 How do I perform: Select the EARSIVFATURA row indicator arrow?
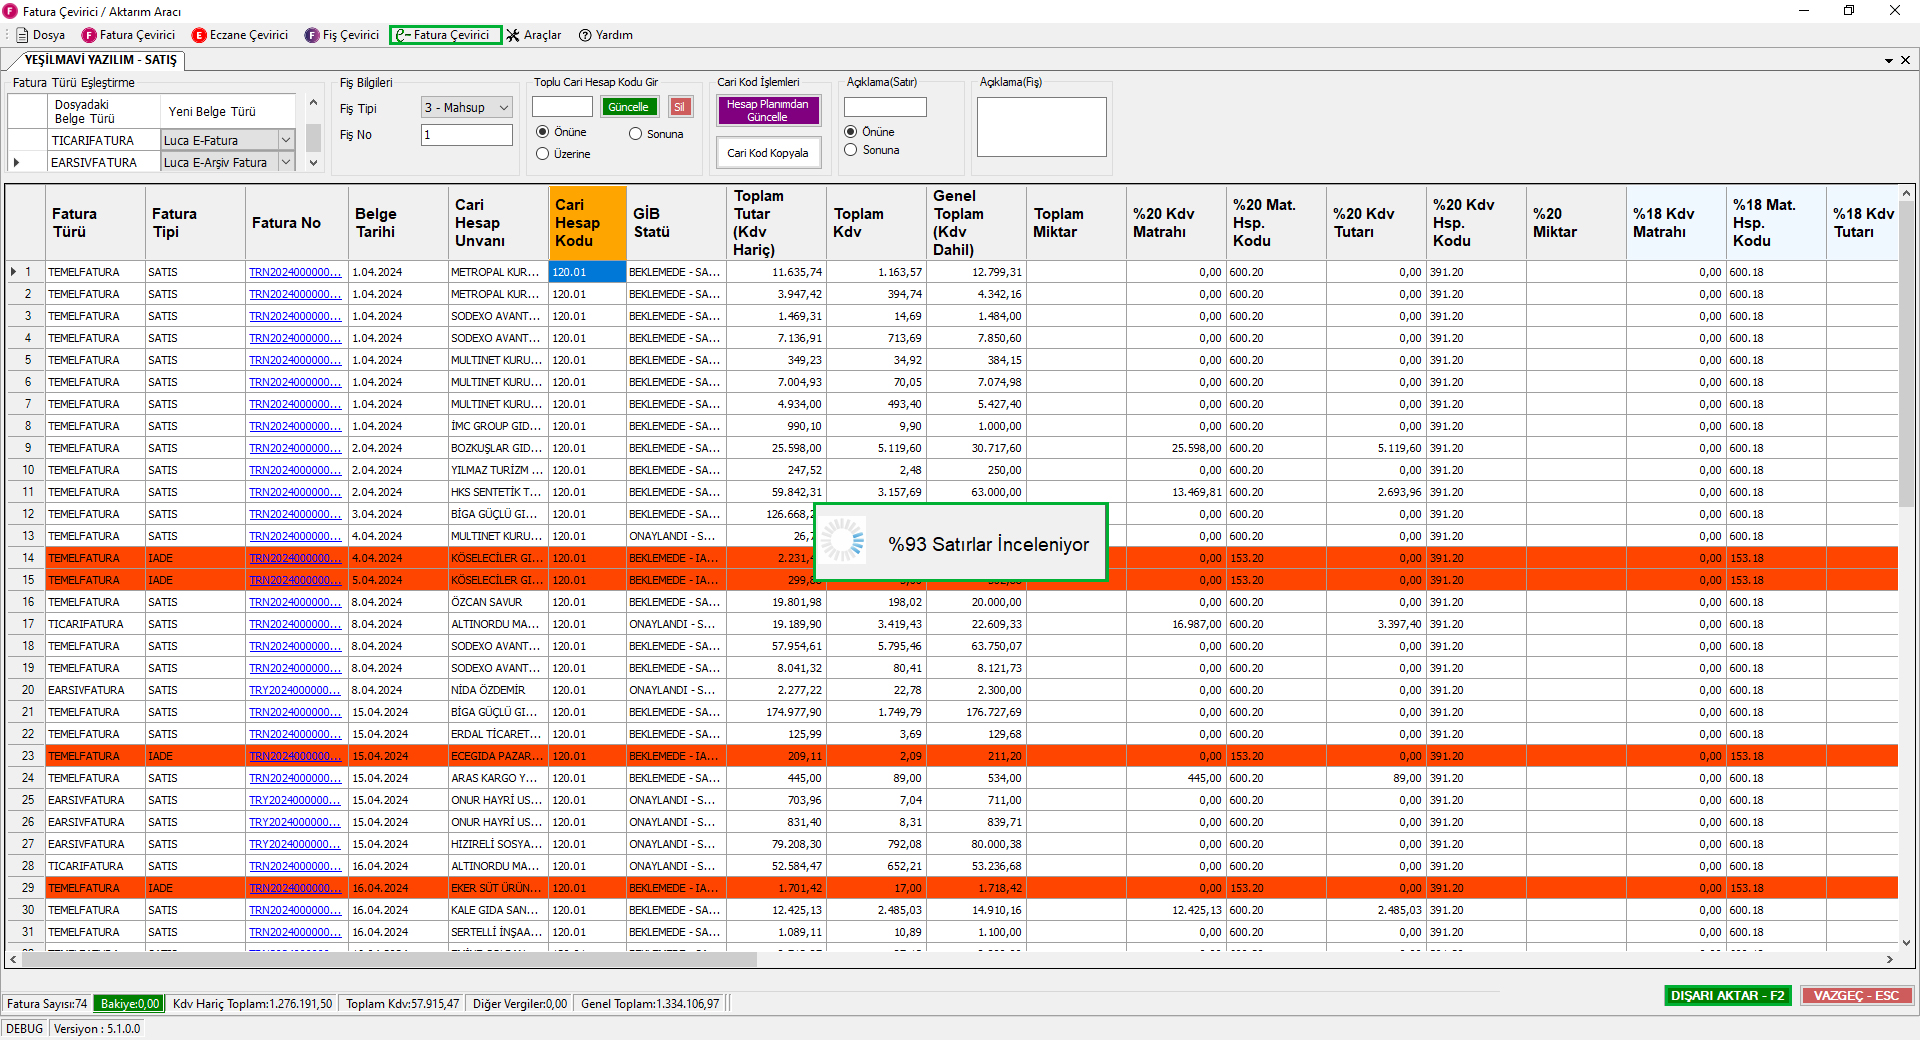(16, 162)
